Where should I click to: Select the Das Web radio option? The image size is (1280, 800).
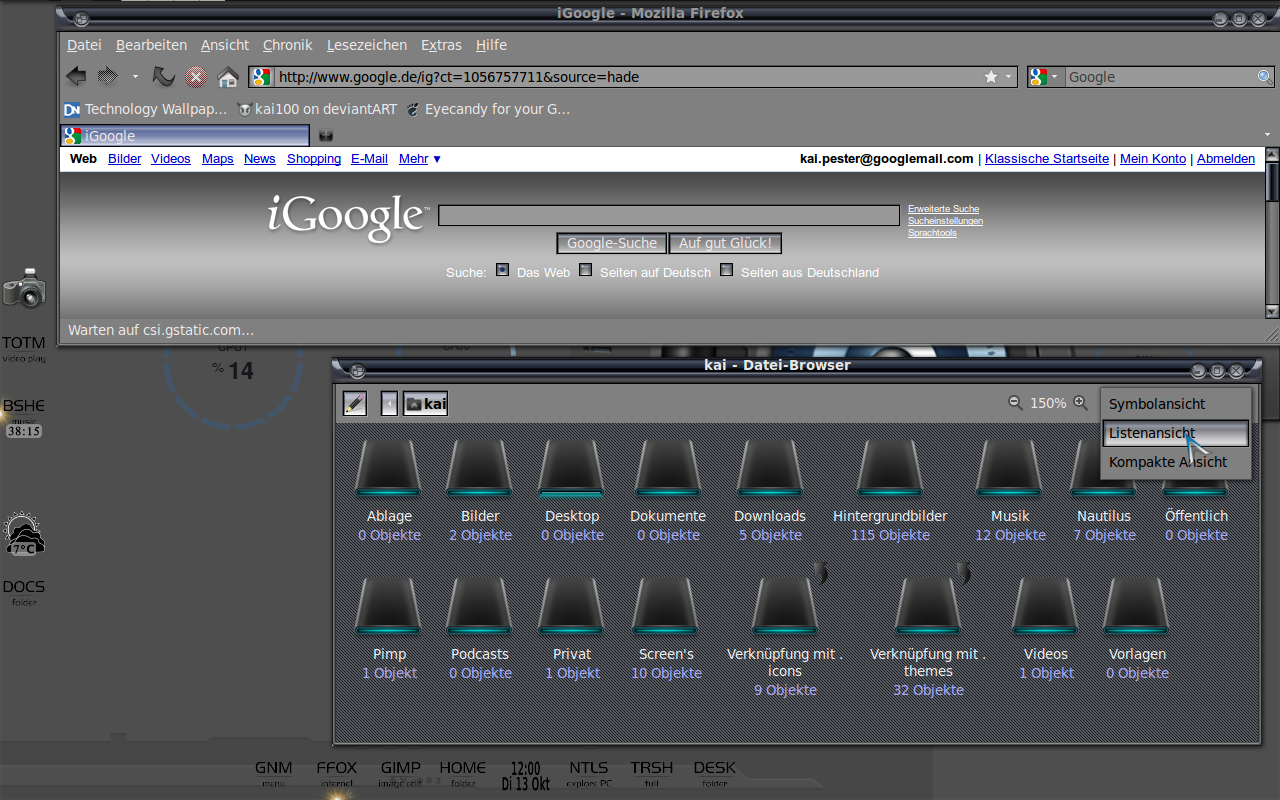tap(503, 270)
